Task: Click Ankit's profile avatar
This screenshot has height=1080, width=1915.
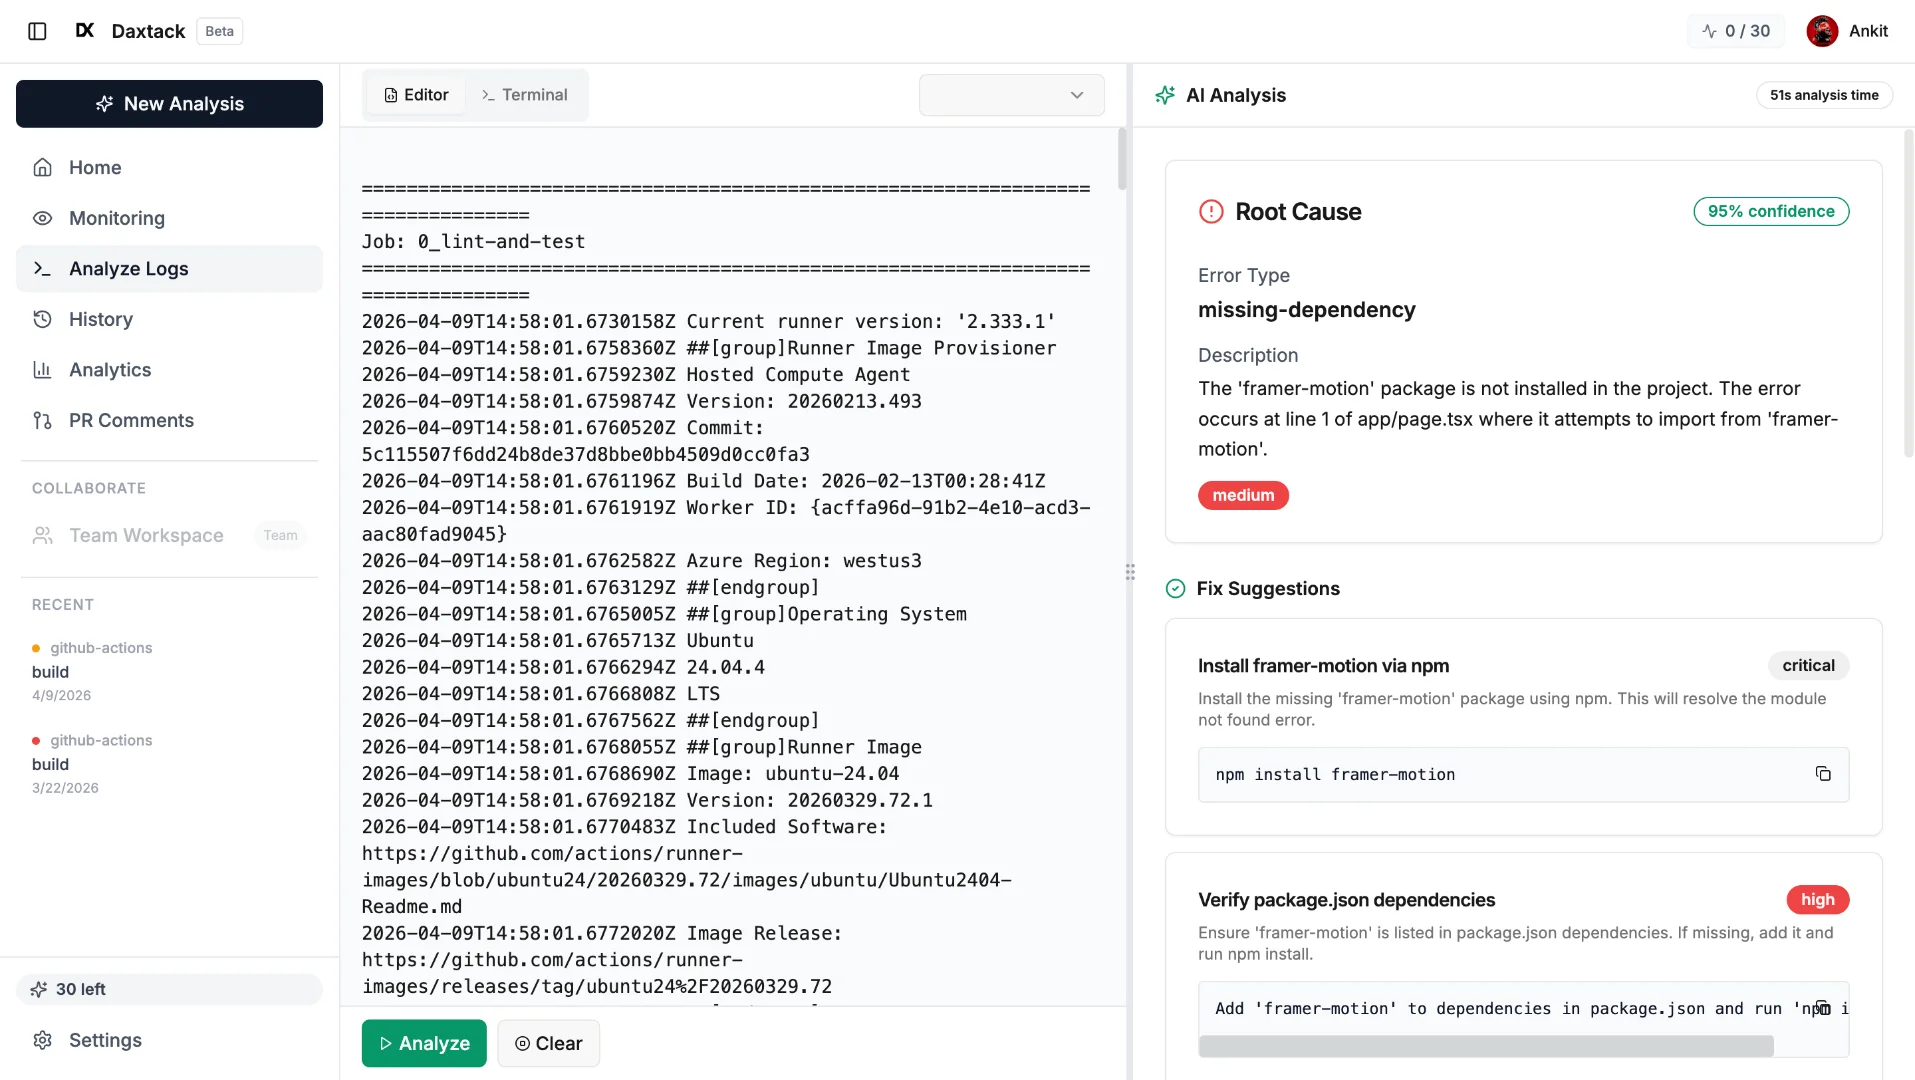Action: coord(1822,31)
